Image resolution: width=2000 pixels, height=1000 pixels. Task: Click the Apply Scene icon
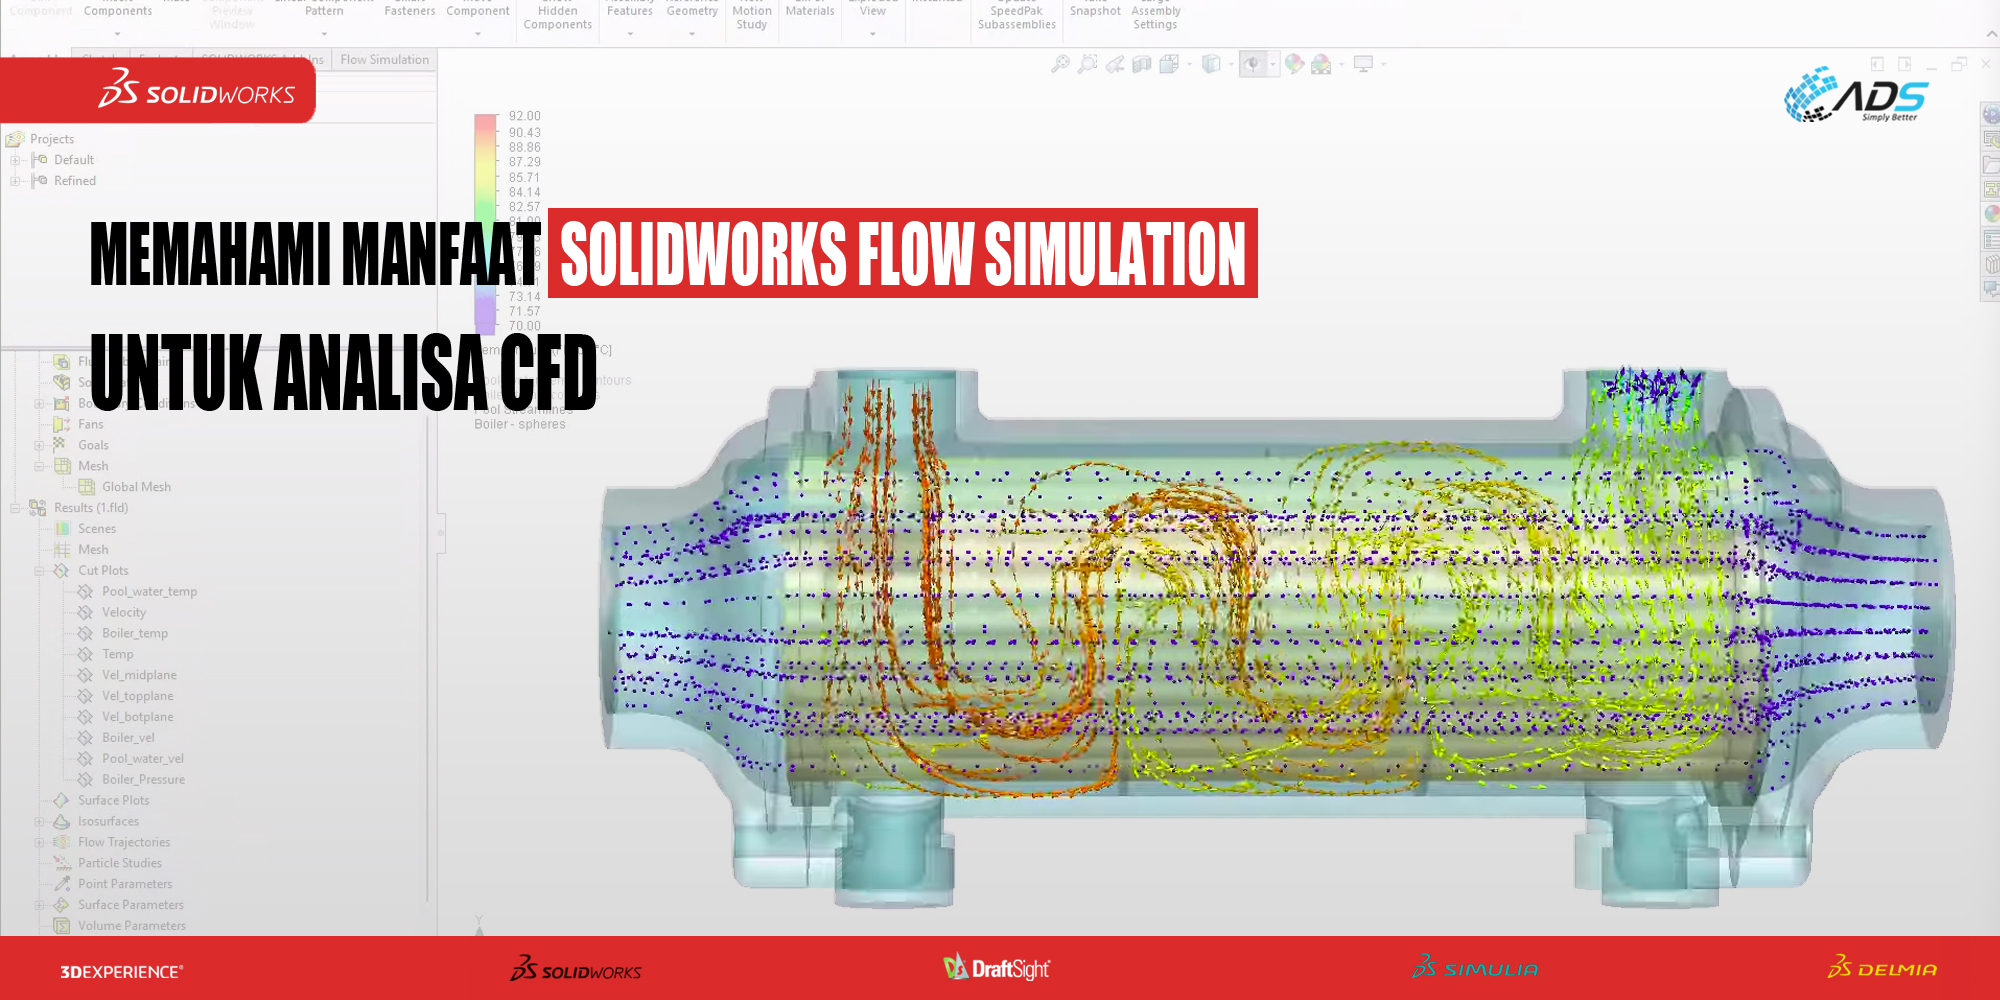(1321, 64)
